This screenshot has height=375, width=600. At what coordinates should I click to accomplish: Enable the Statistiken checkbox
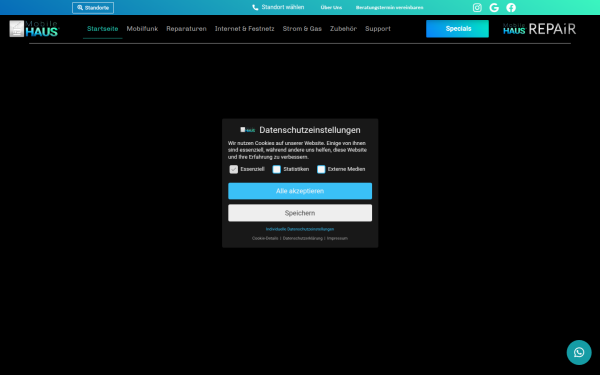(x=276, y=169)
